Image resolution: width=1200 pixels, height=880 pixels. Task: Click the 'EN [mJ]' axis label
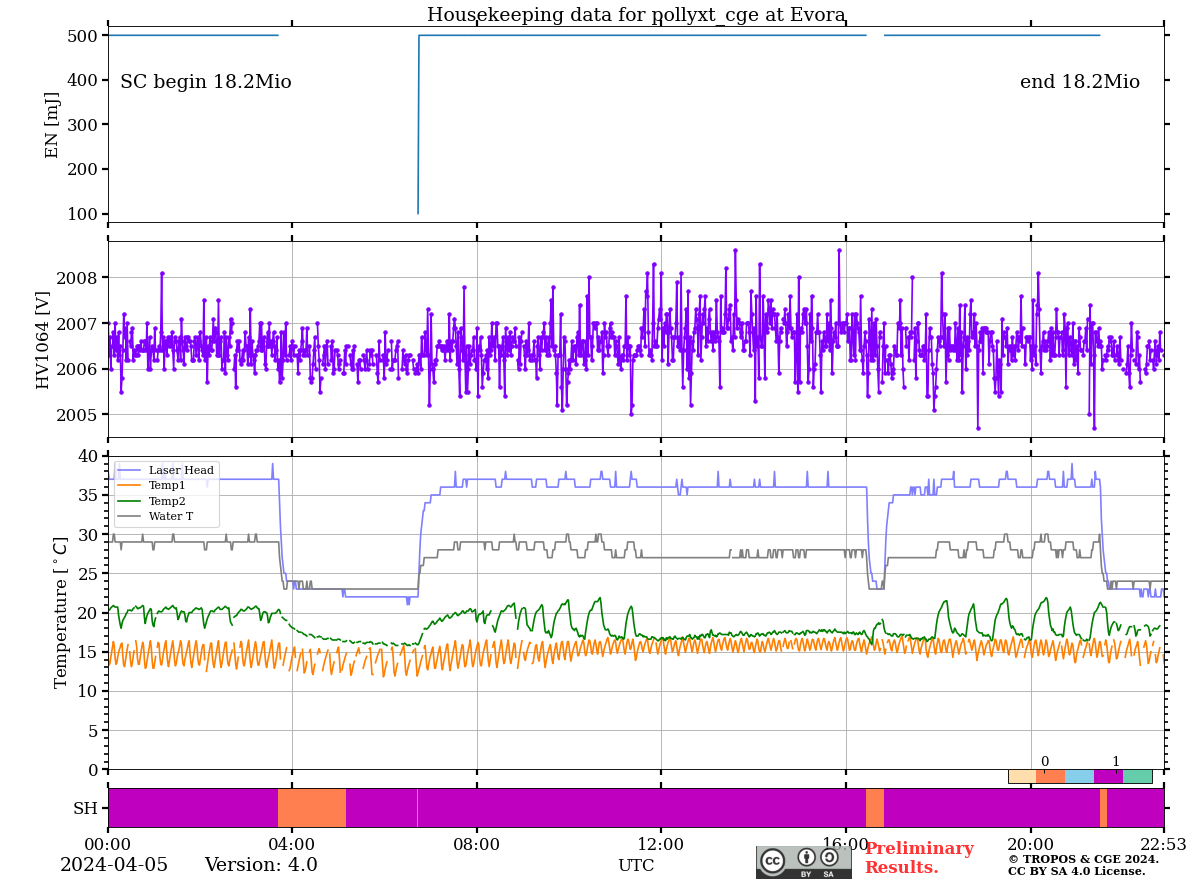click(x=53, y=125)
